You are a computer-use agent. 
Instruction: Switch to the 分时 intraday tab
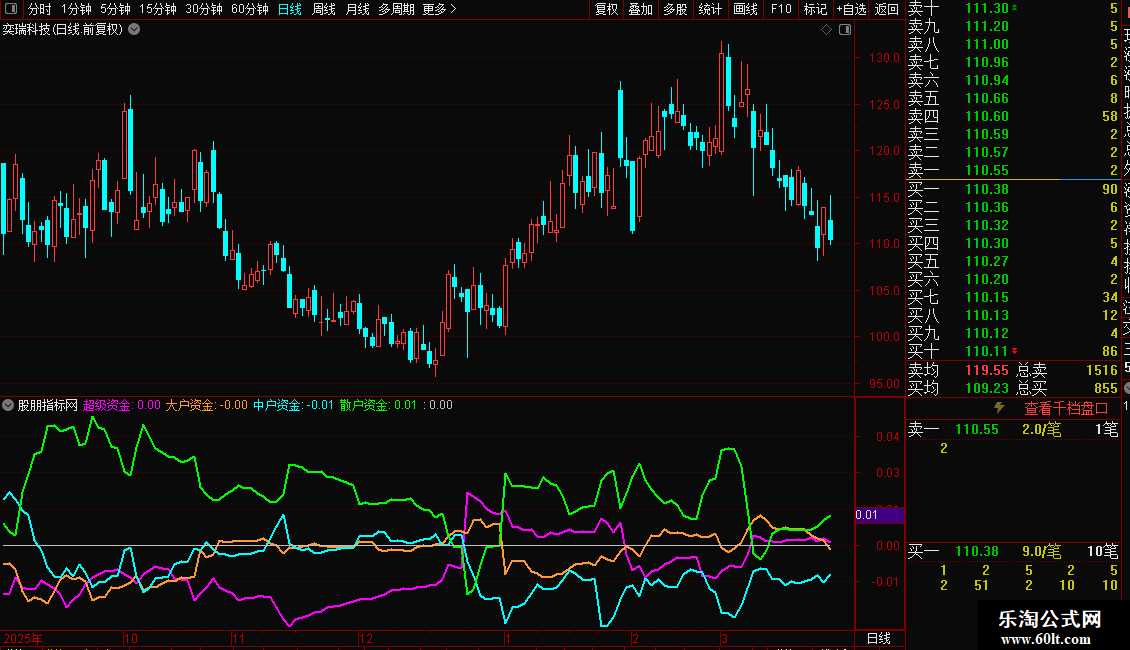(x=39, y=9)
